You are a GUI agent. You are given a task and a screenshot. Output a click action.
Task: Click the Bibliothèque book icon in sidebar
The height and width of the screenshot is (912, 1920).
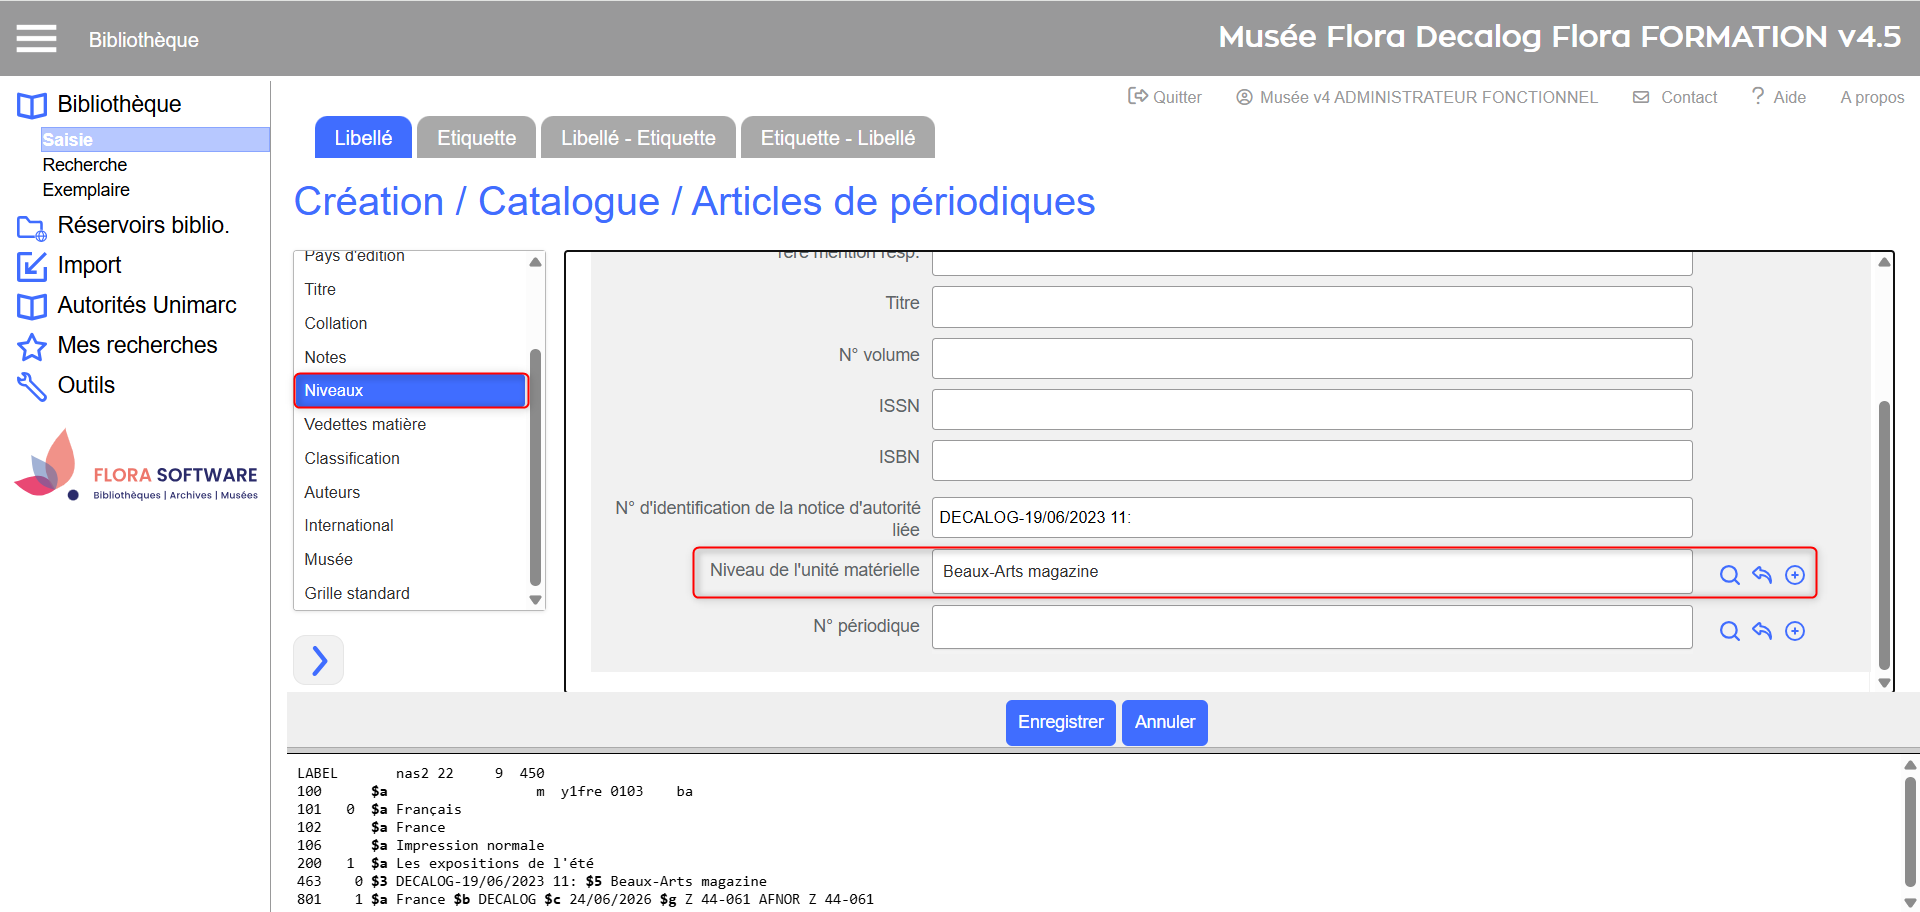32,105
